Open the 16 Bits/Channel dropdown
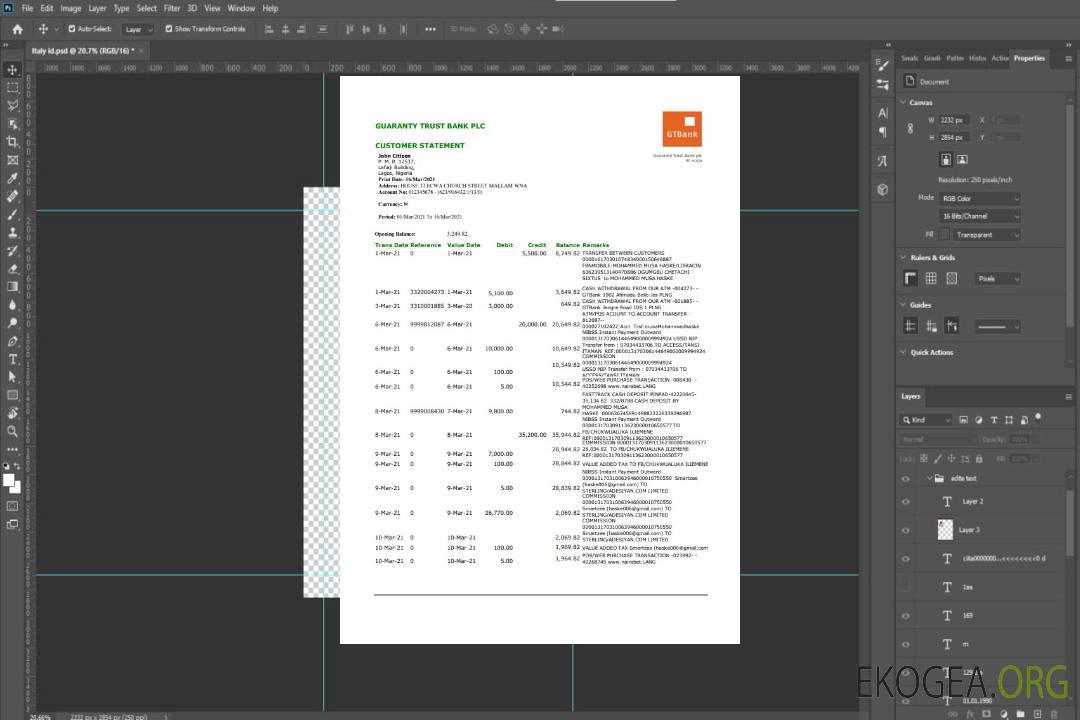Viewport: 1080px width, 720px height. point(980,216)
